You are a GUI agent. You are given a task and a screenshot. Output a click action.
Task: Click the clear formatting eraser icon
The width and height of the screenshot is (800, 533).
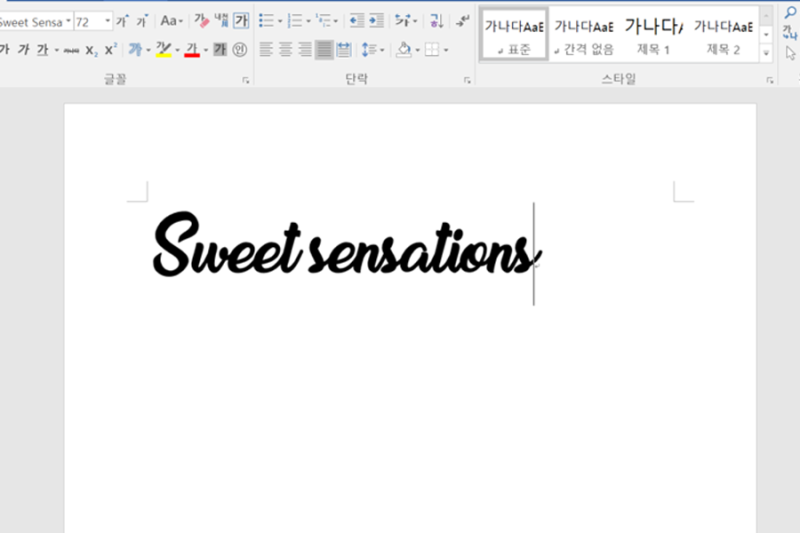(x=202, y=21)
